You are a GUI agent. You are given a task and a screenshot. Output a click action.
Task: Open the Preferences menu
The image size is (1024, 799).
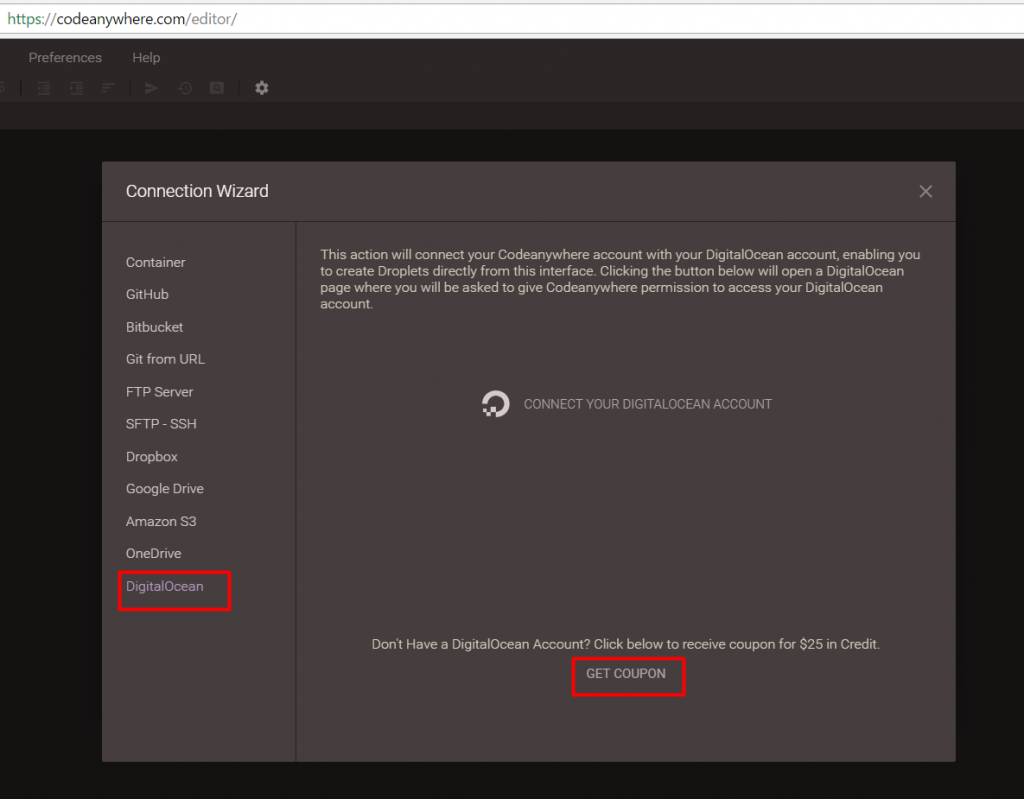coord(65,57)
